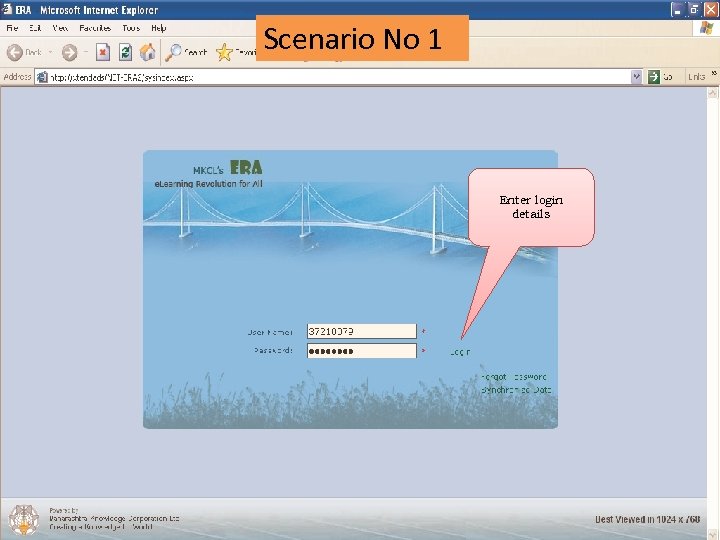Go to Home page via house icon
Image resolution: width=720 pixels, height=540 pixels.
tap(148, 52)
